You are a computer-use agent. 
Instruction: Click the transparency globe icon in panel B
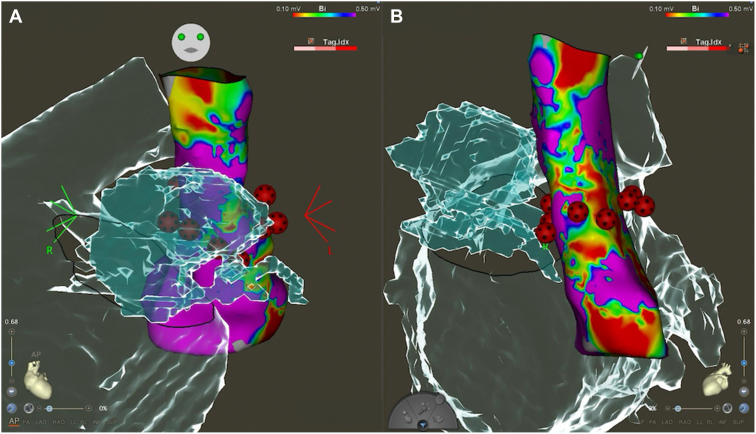[727, 408]
